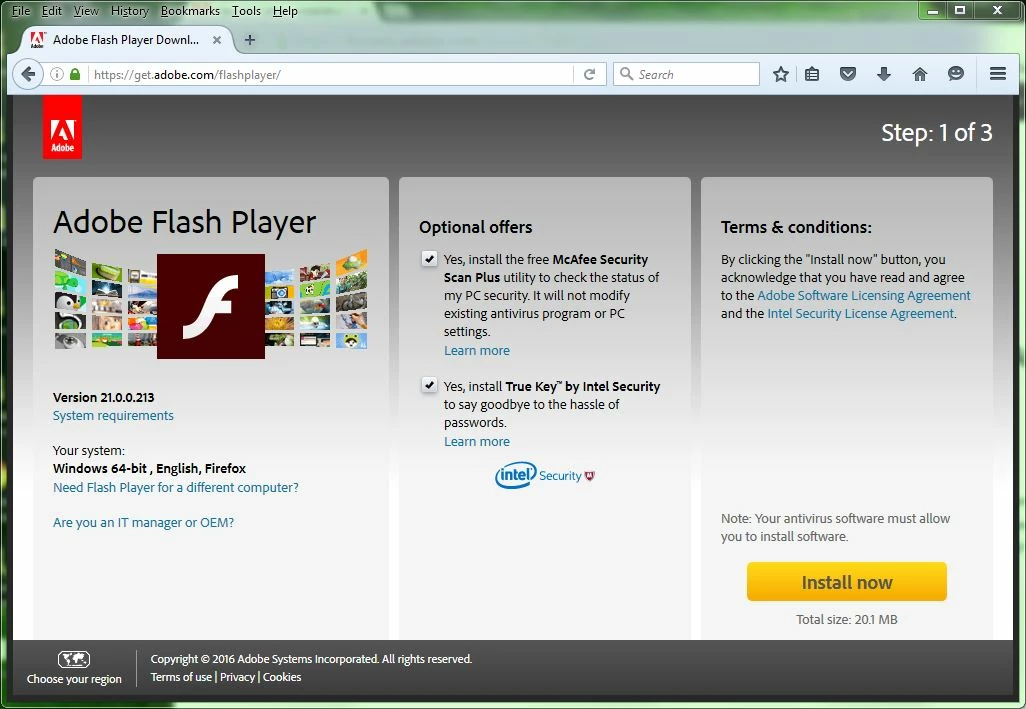Screen dimensions: 1026x709
Task: Click the Search input box
Action: pos(686,74)
